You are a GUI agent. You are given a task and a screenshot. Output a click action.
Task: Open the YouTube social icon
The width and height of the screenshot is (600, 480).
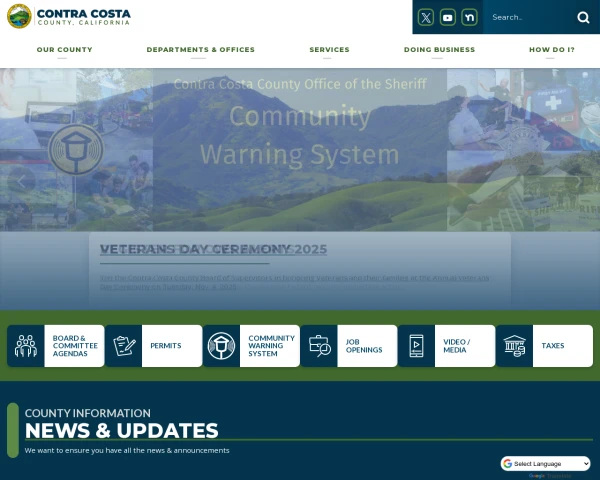click(447, 17)
